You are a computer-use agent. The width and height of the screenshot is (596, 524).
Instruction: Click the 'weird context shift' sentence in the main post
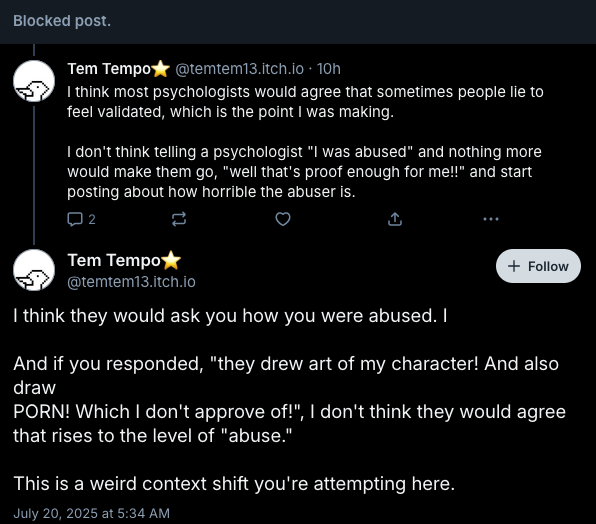click(234, 484)
